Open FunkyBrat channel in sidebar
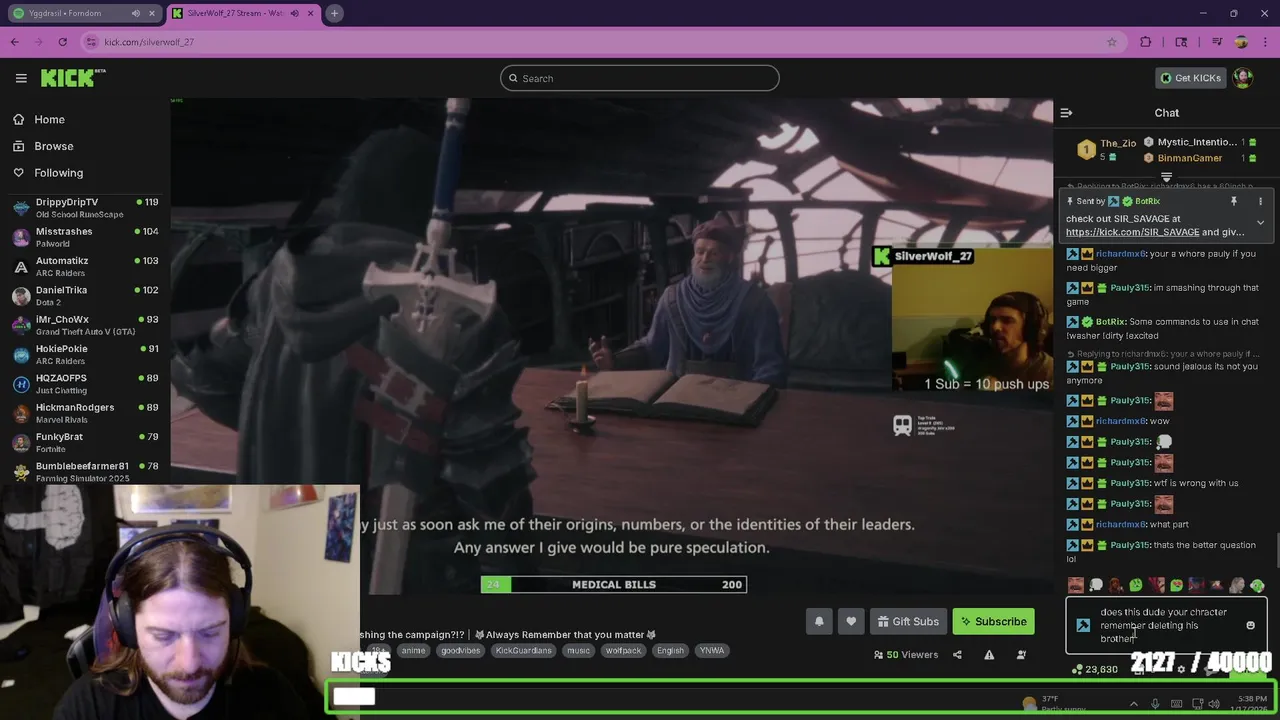 (85, 442)
